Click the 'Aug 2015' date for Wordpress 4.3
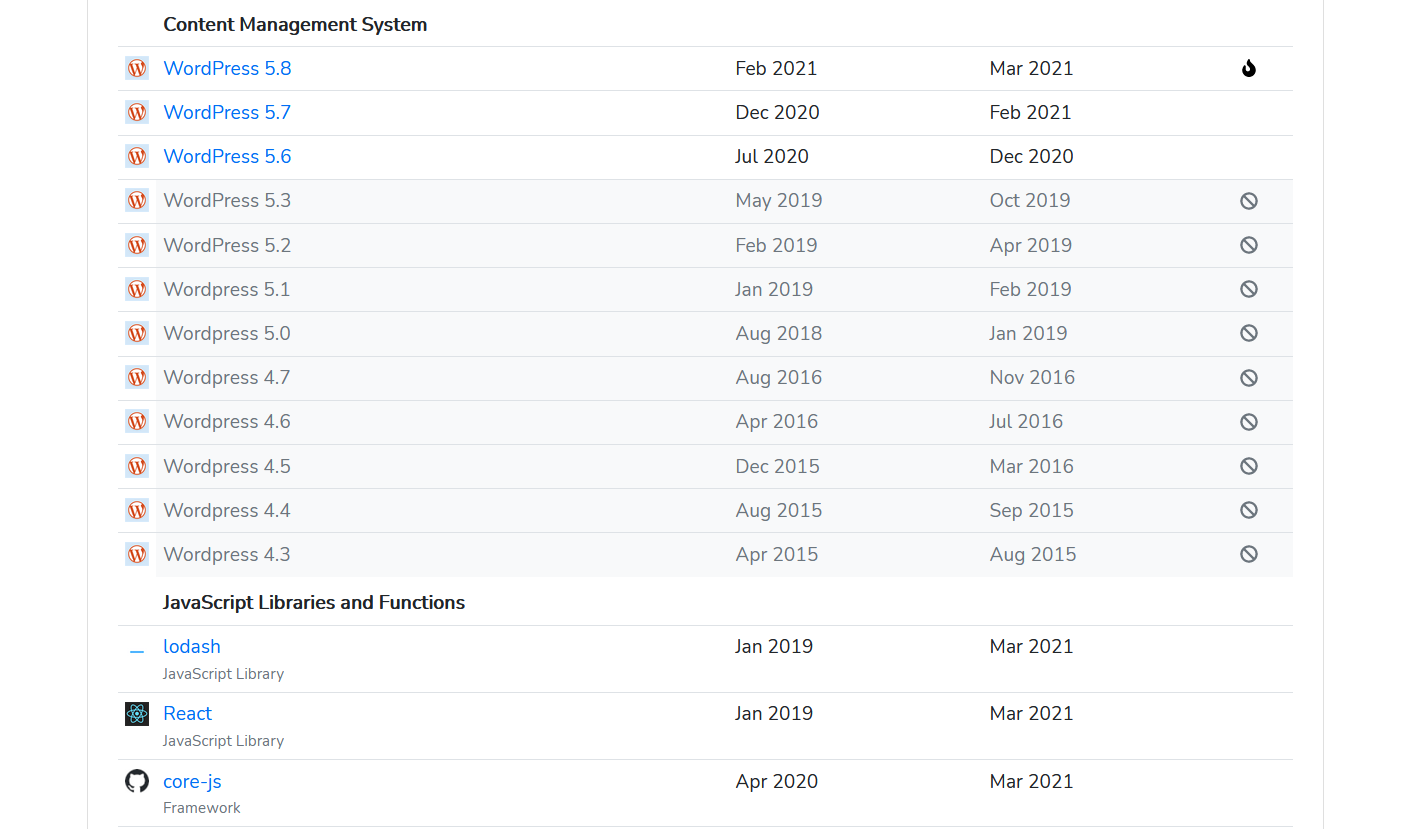Viewport: 1421px width, 829px height. point(1033,554)
